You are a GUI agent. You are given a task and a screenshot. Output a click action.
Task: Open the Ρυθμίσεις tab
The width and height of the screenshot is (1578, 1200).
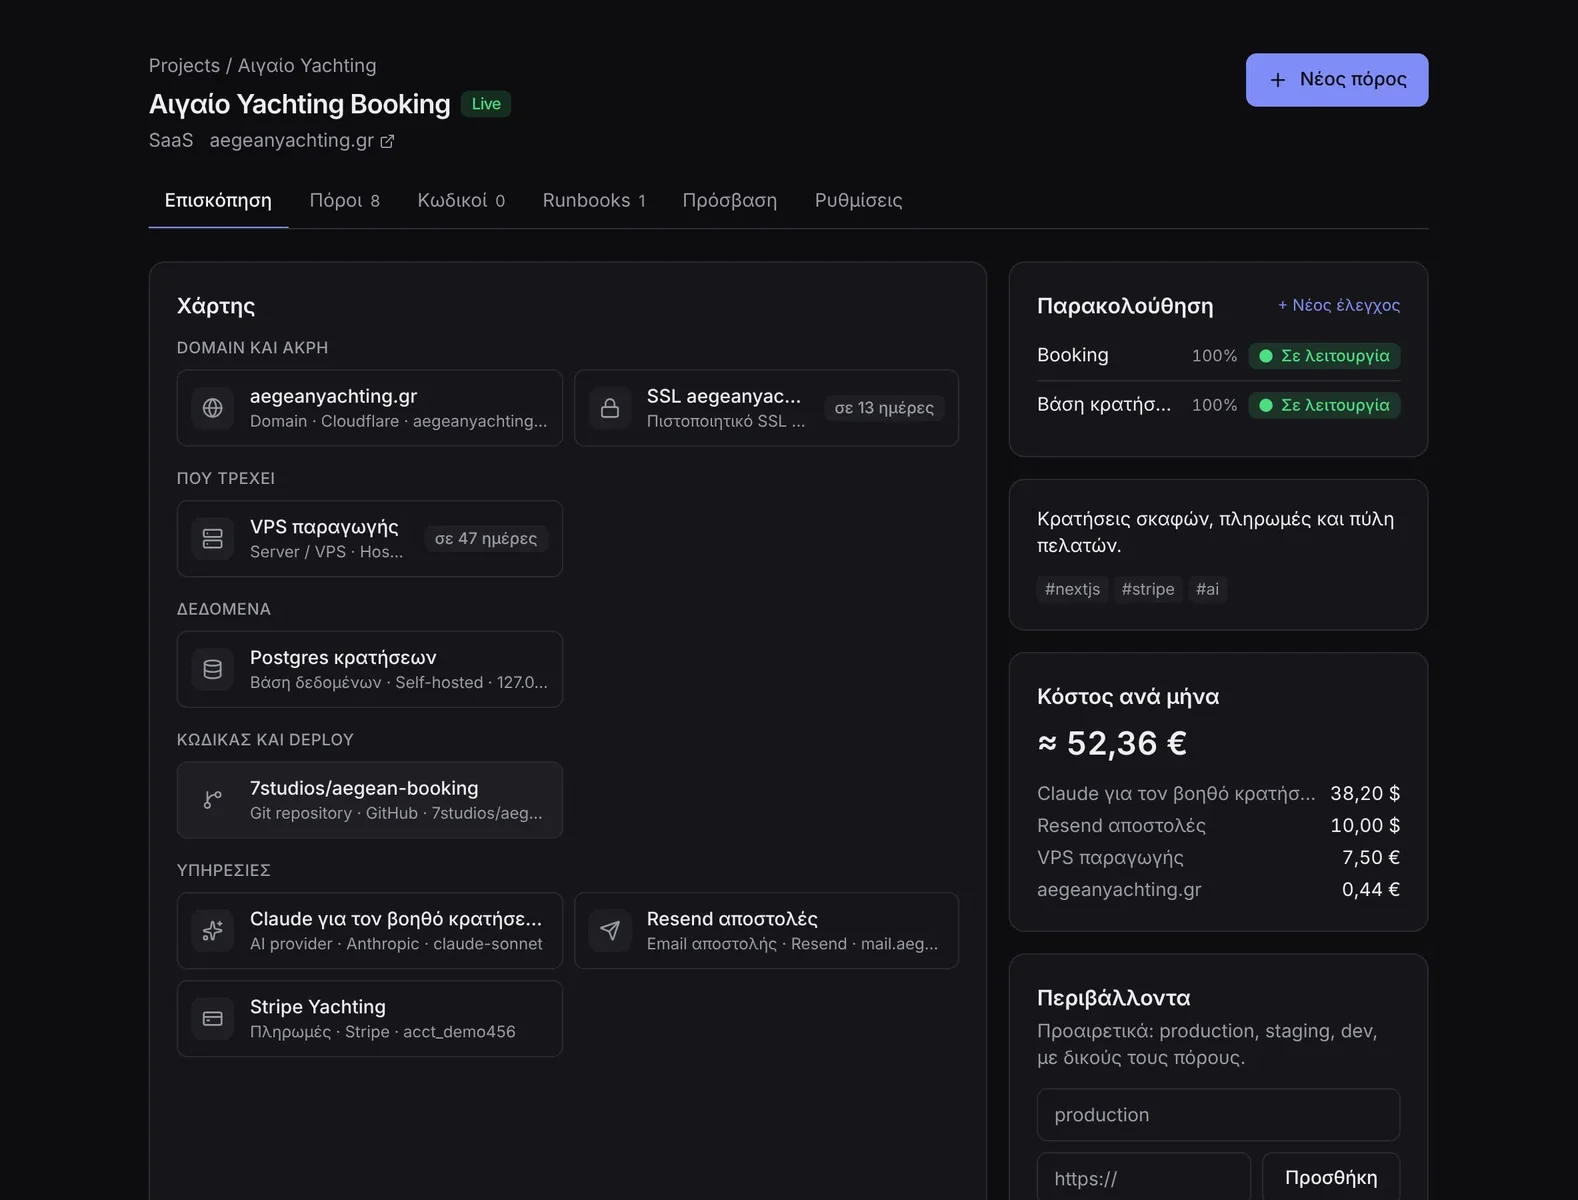point(858,200)
